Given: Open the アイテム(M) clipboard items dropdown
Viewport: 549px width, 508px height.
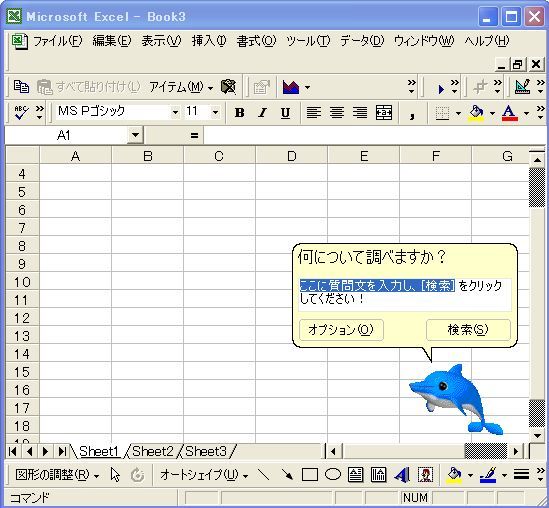Looking at the screenshot, I should [x=181, y=87].
